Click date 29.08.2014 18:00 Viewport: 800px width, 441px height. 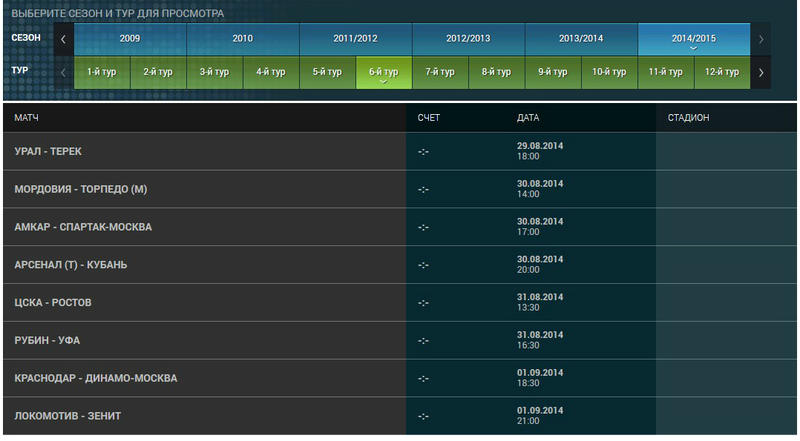(x=540, y=151)
